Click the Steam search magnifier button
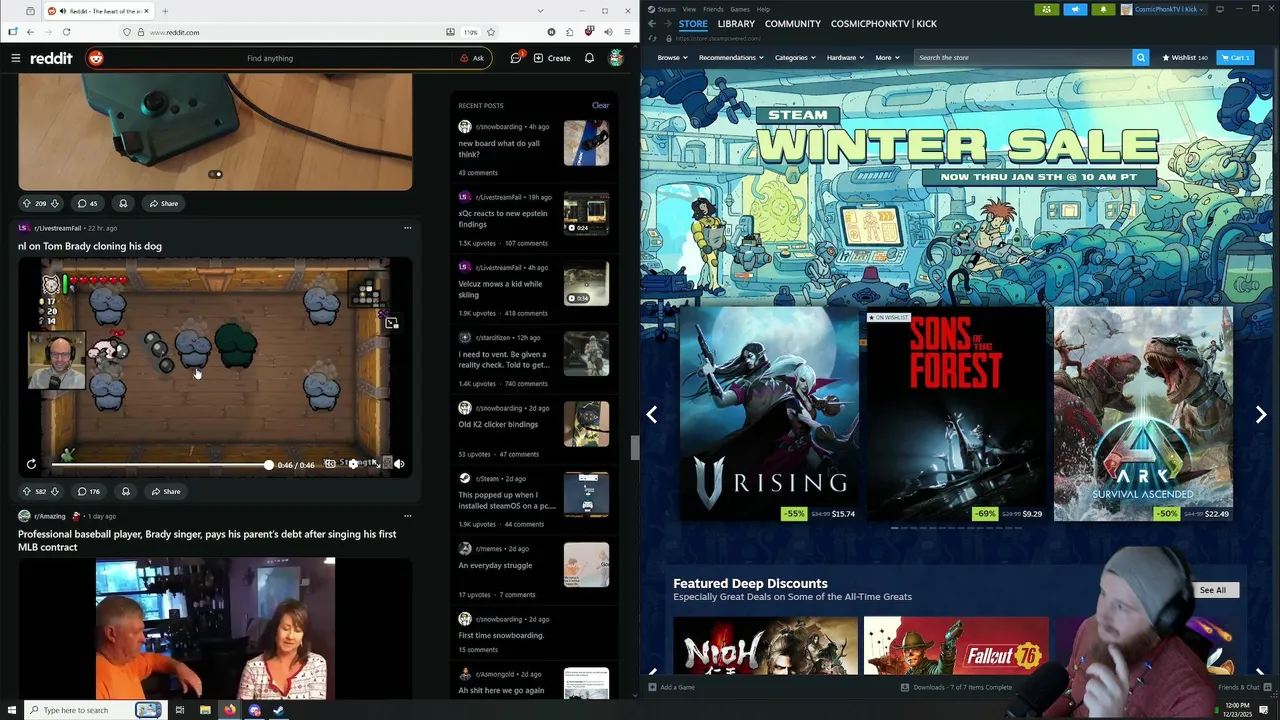 coord(1140,57)
